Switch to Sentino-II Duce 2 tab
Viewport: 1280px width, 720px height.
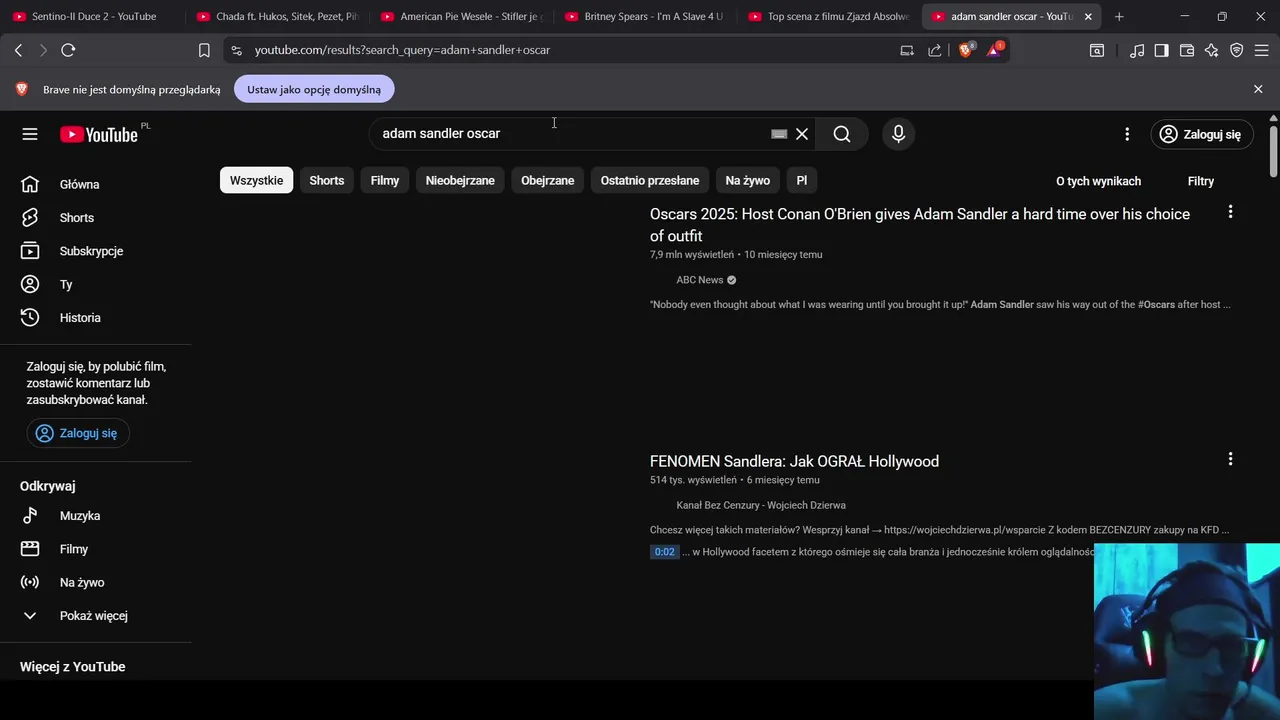point(93,16)
